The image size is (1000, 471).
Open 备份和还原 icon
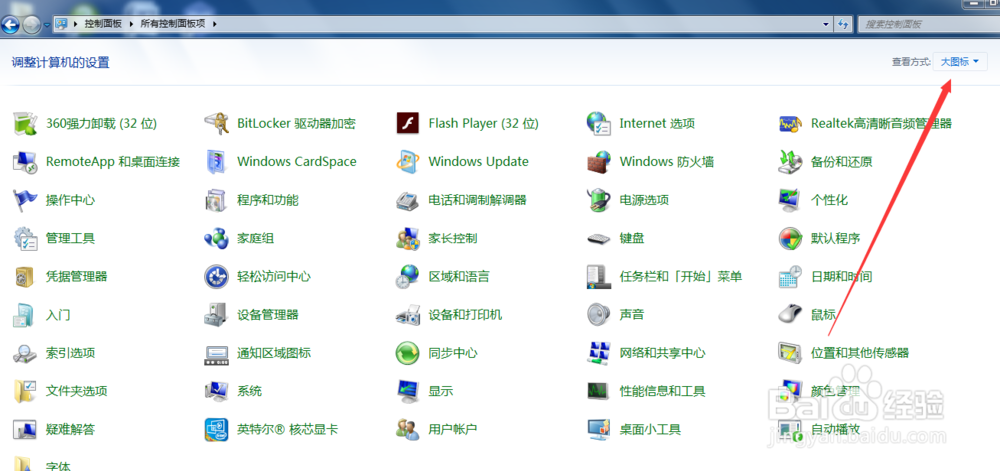pos(790,161)
